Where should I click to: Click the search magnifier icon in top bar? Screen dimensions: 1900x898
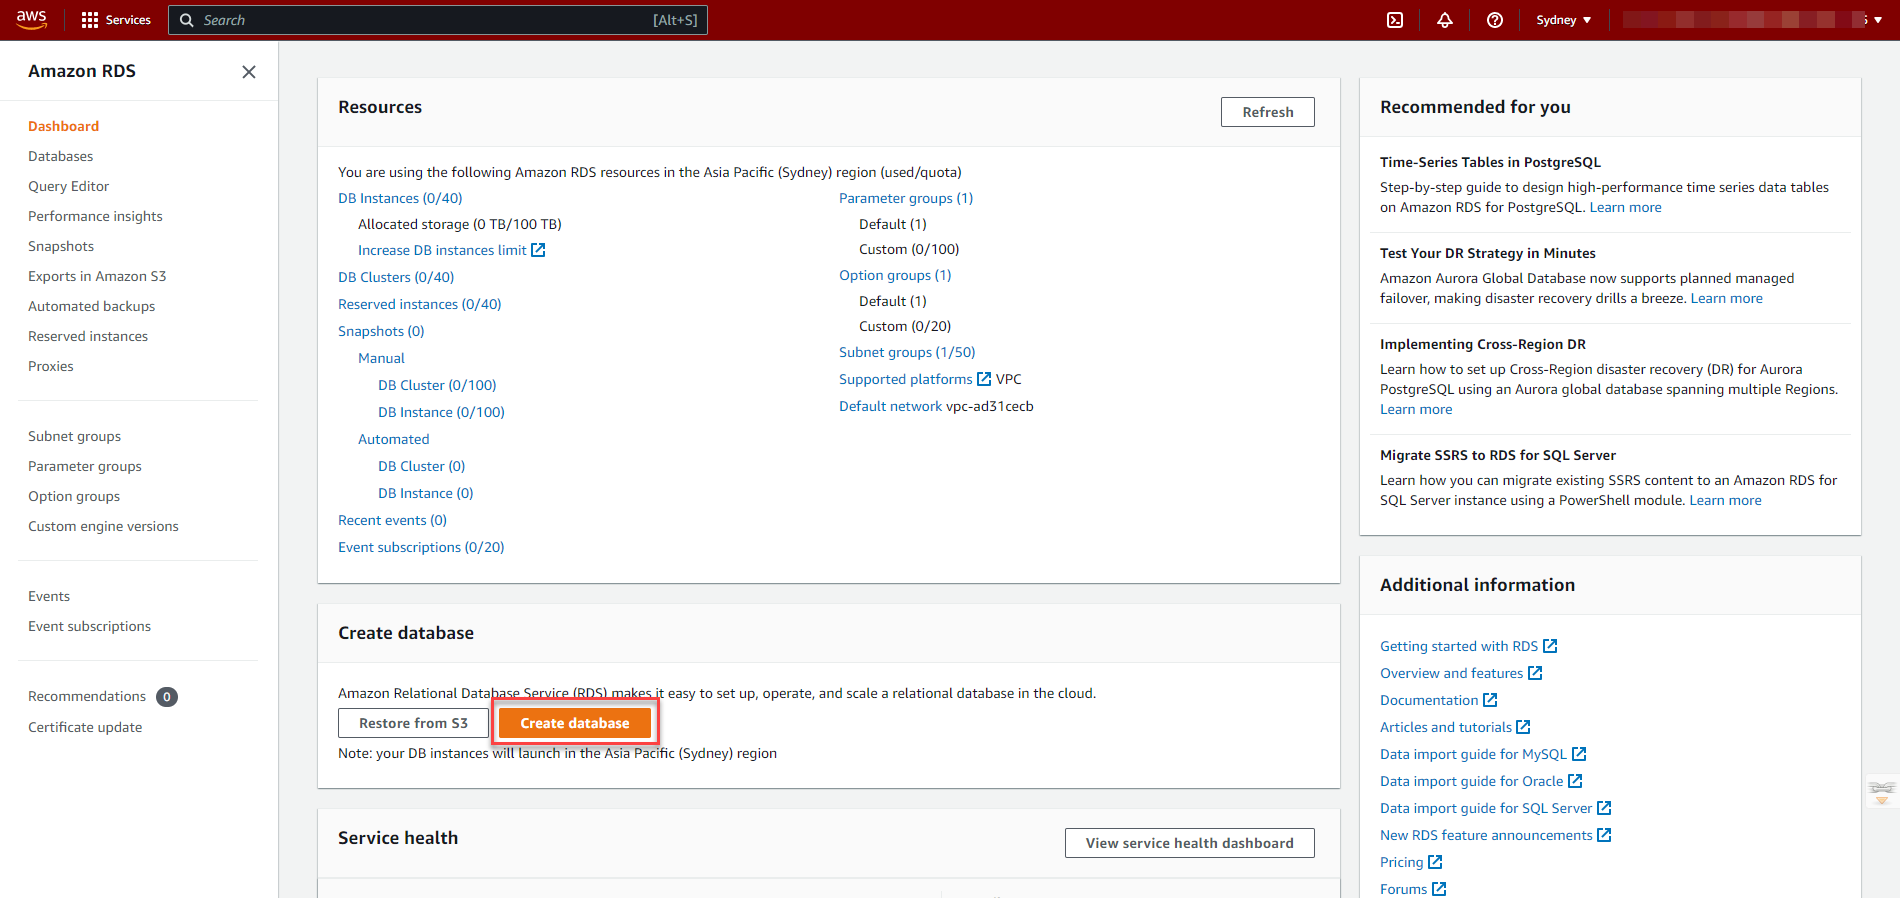(186, 20)
